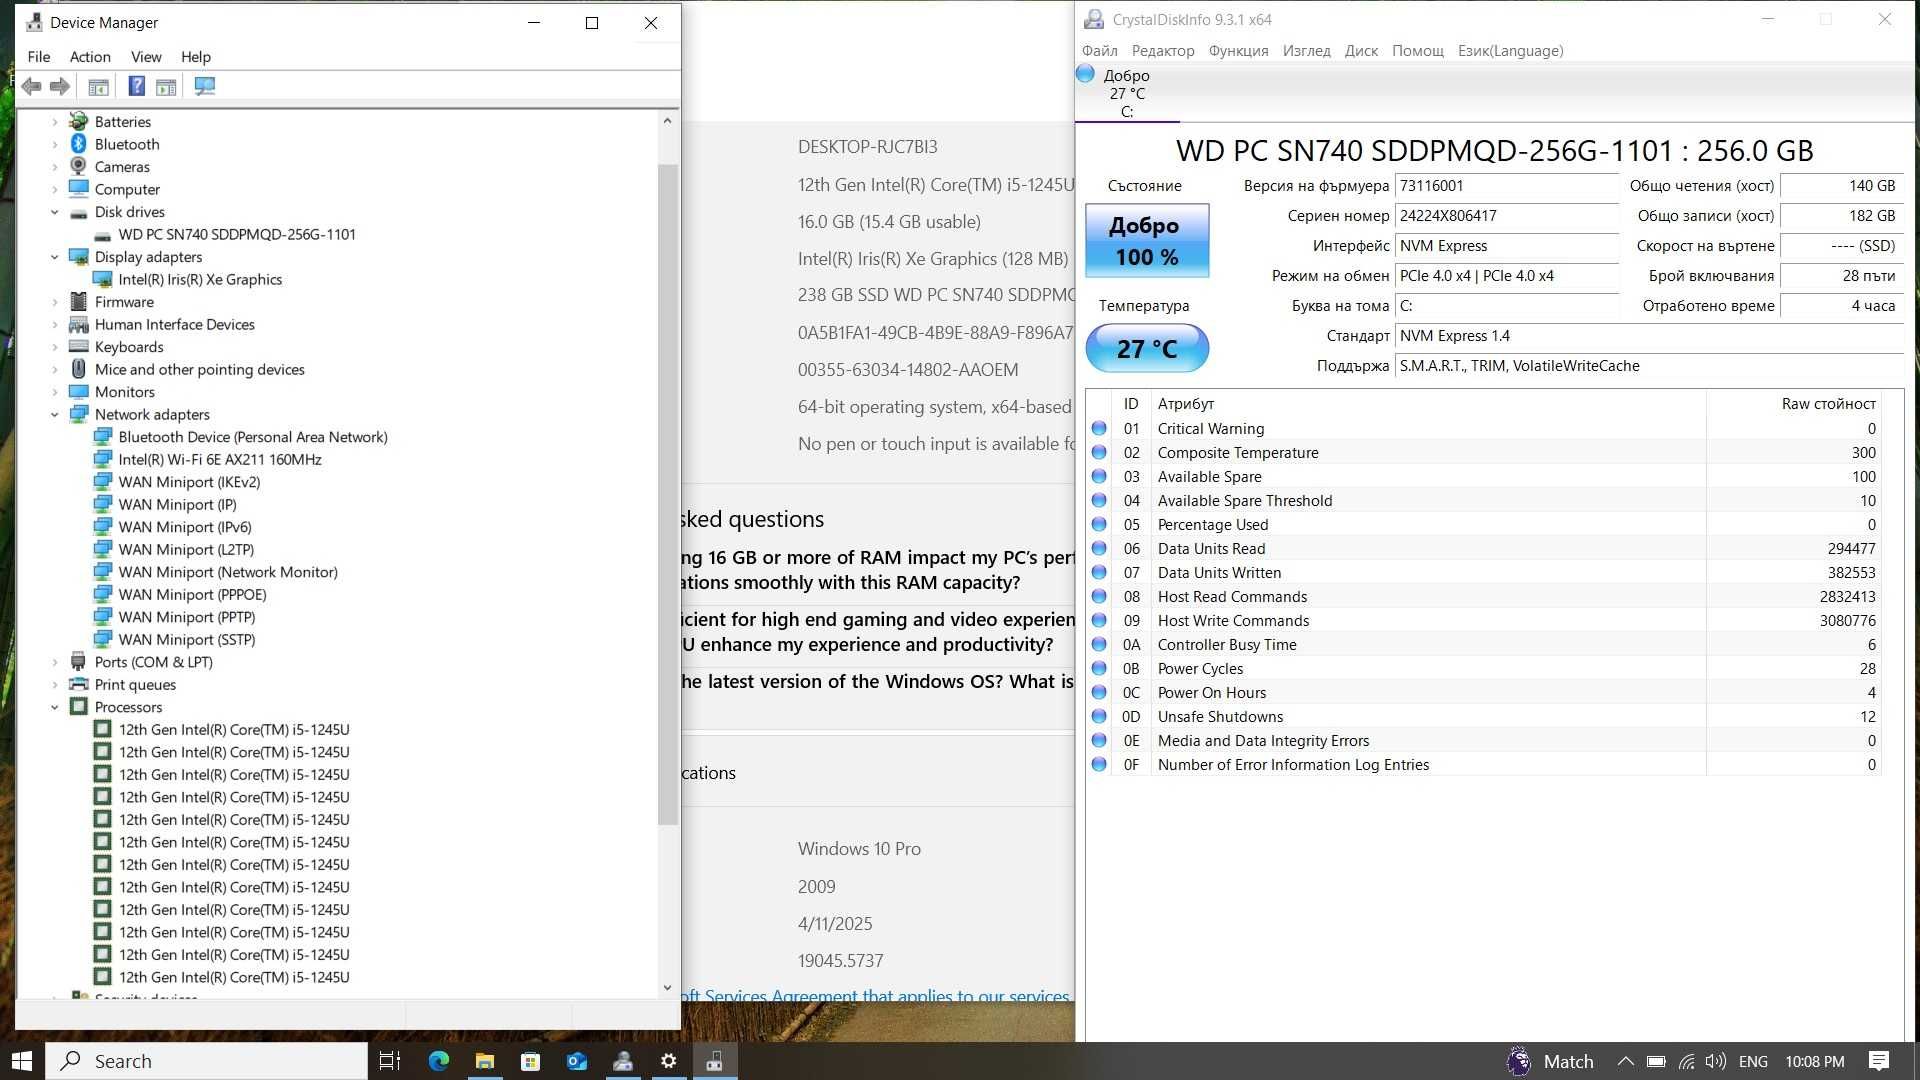
Task: Expand Human Interface Devices node
Action: 55,324
